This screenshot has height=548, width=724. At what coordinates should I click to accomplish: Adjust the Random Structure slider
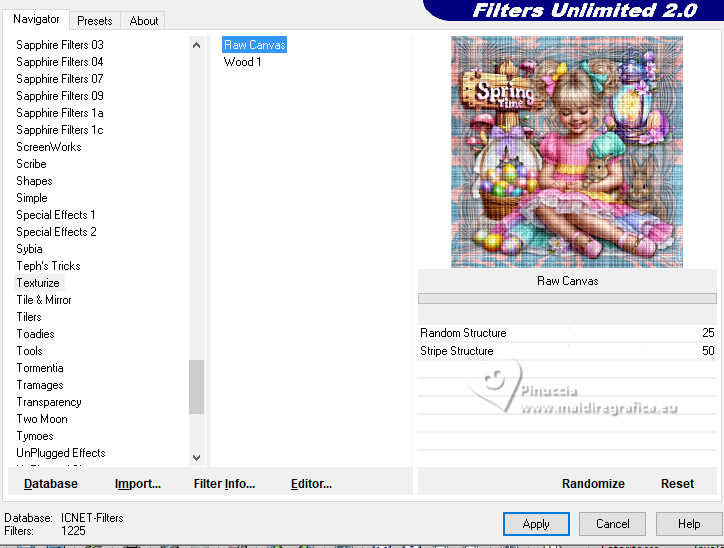(x=567, y=333)
